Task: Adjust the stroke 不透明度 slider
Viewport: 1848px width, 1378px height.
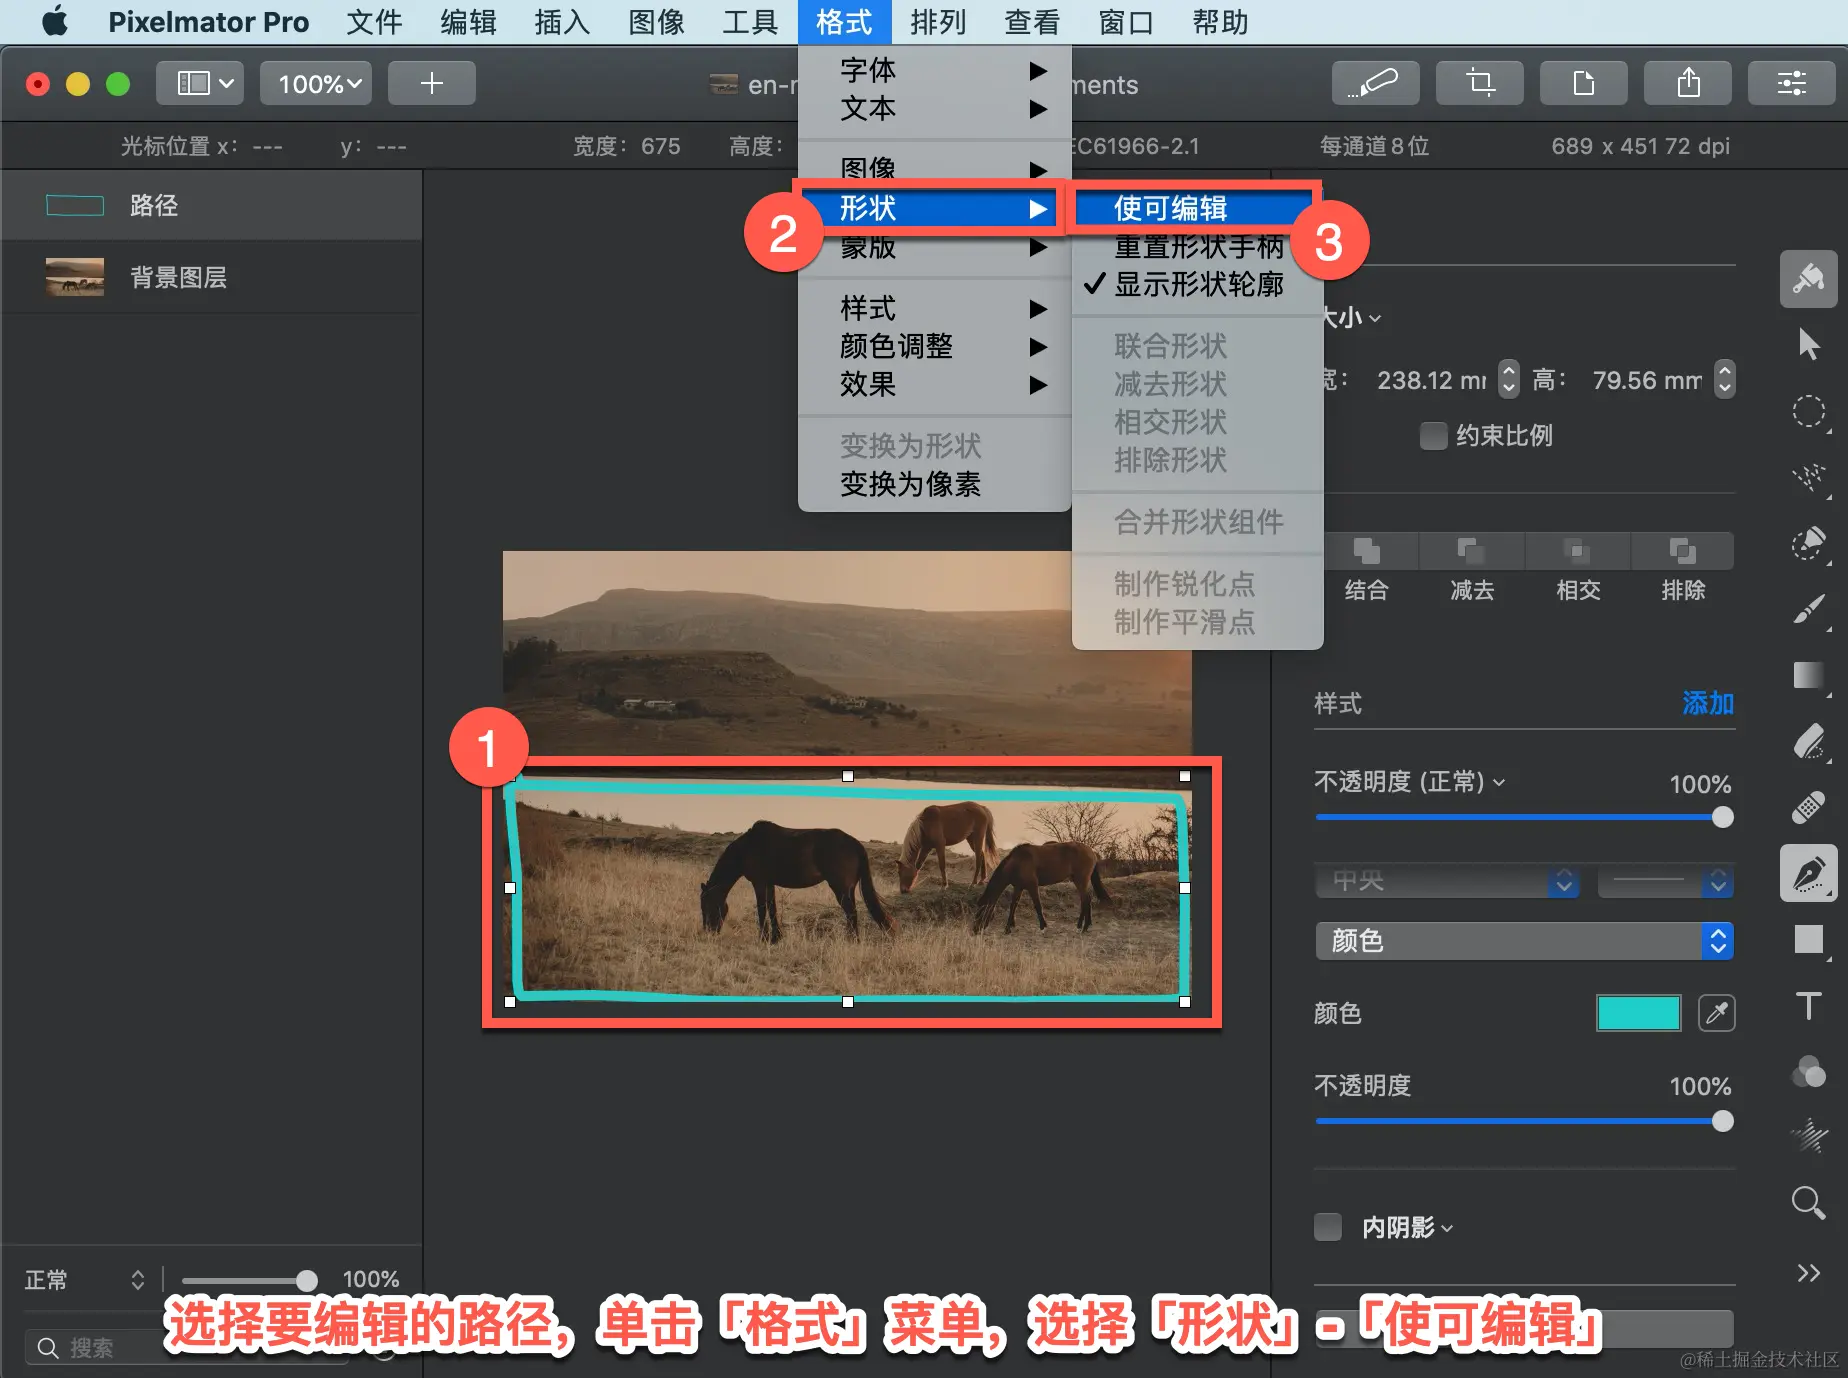Action: [1524, 1122]
